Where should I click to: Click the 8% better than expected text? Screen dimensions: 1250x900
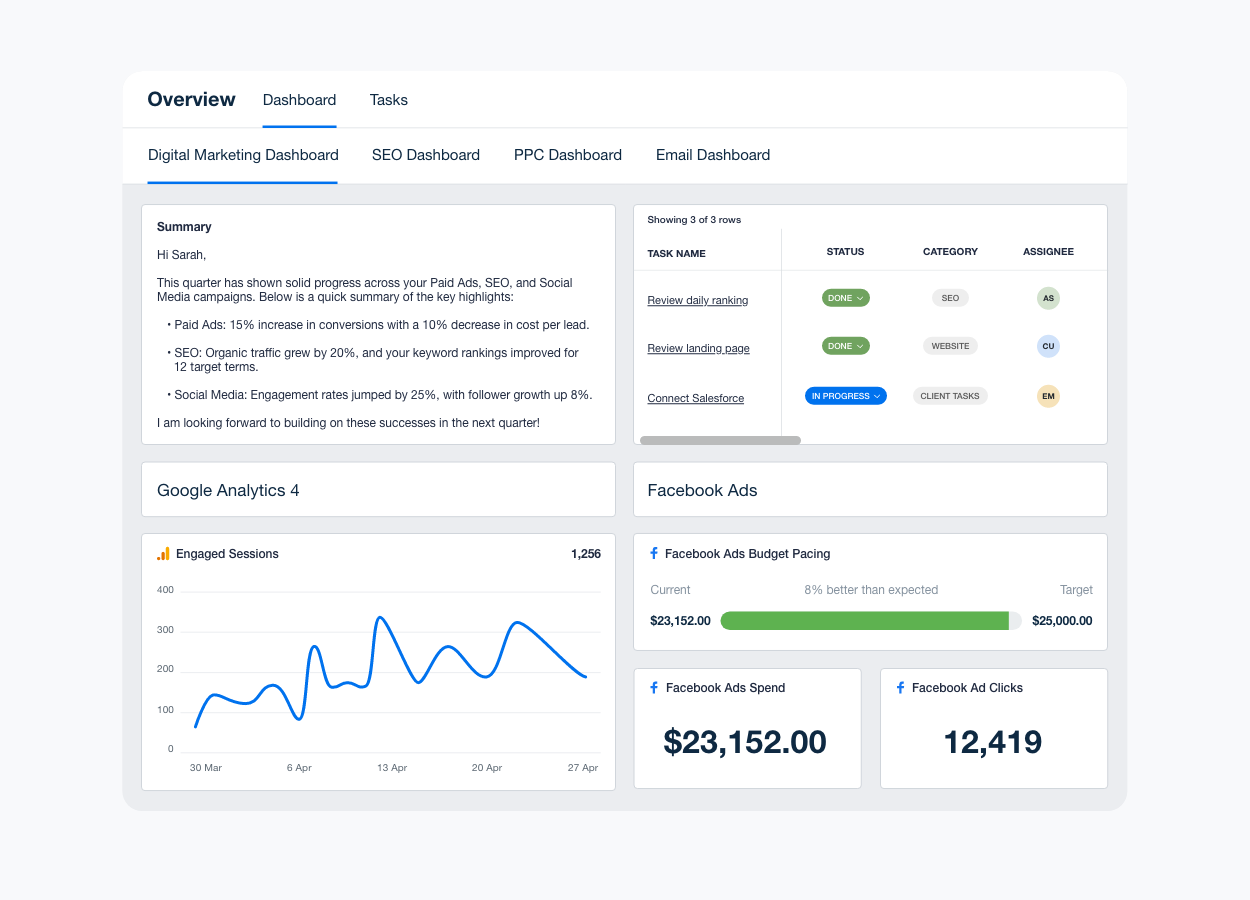pyautogui.click(x=871, y=590)
